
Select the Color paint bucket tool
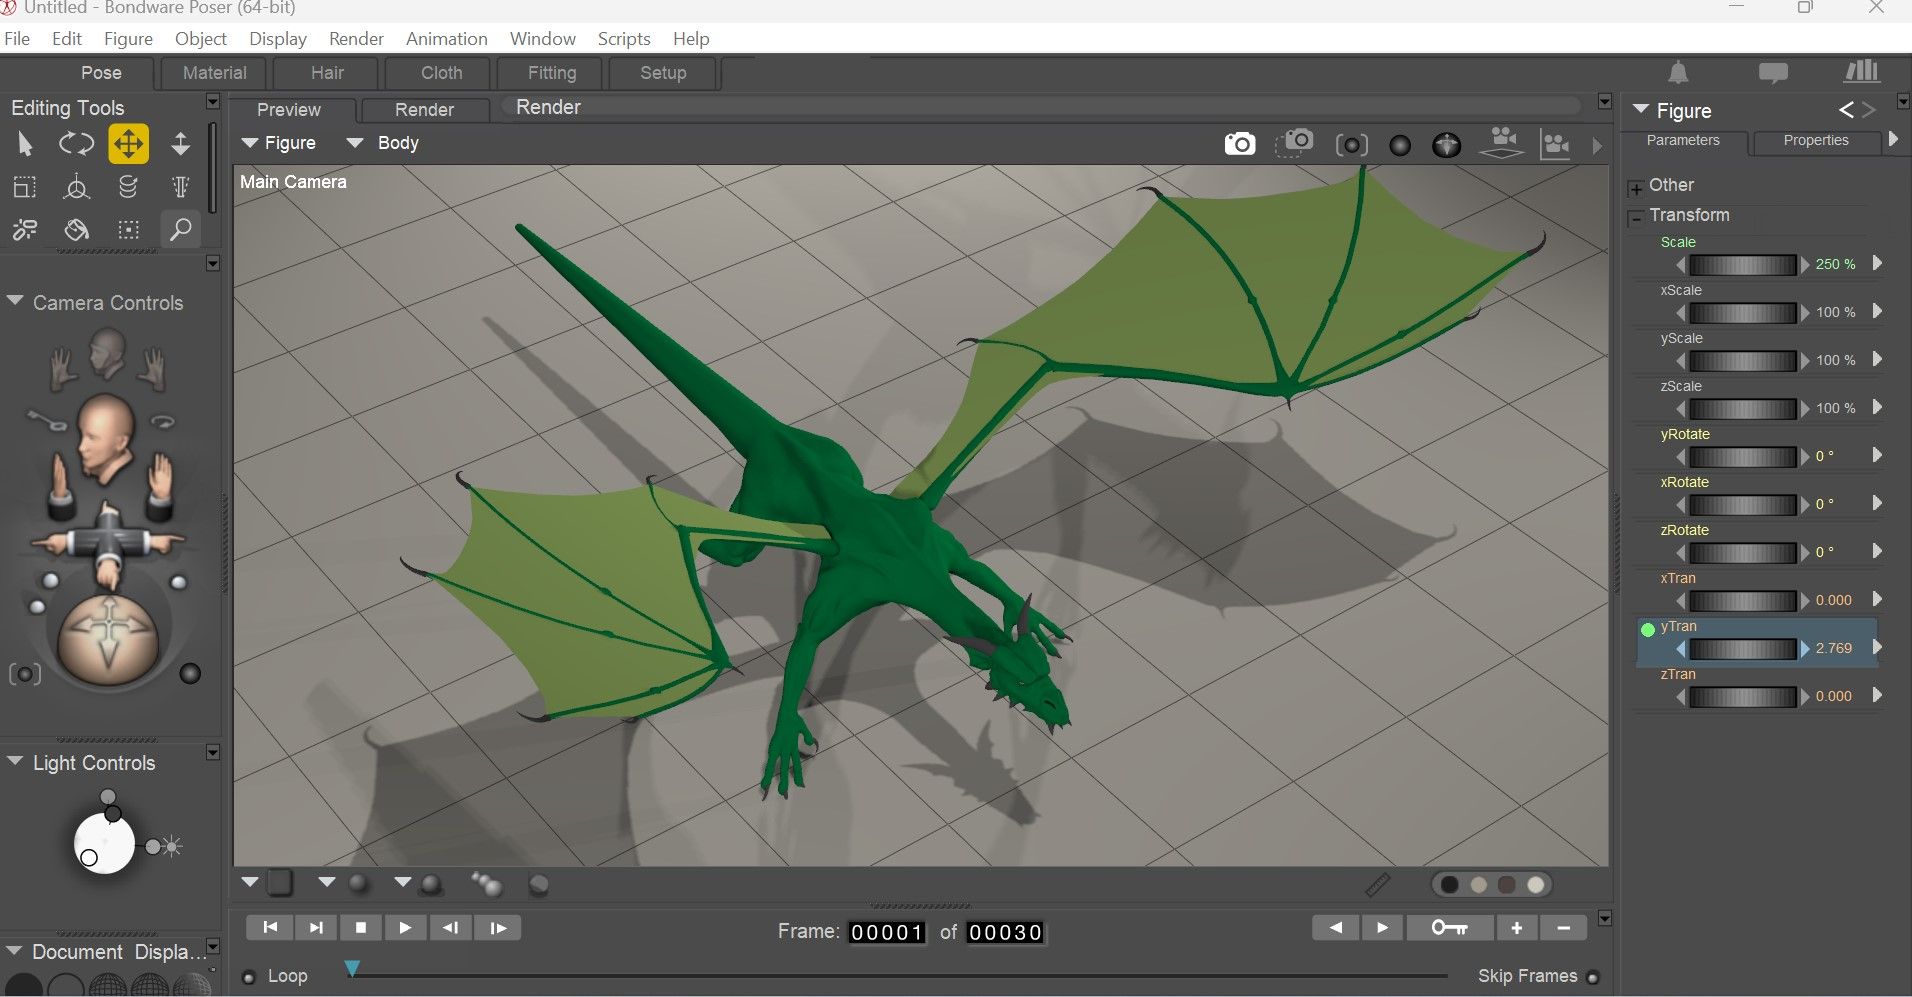pos(76,230)
